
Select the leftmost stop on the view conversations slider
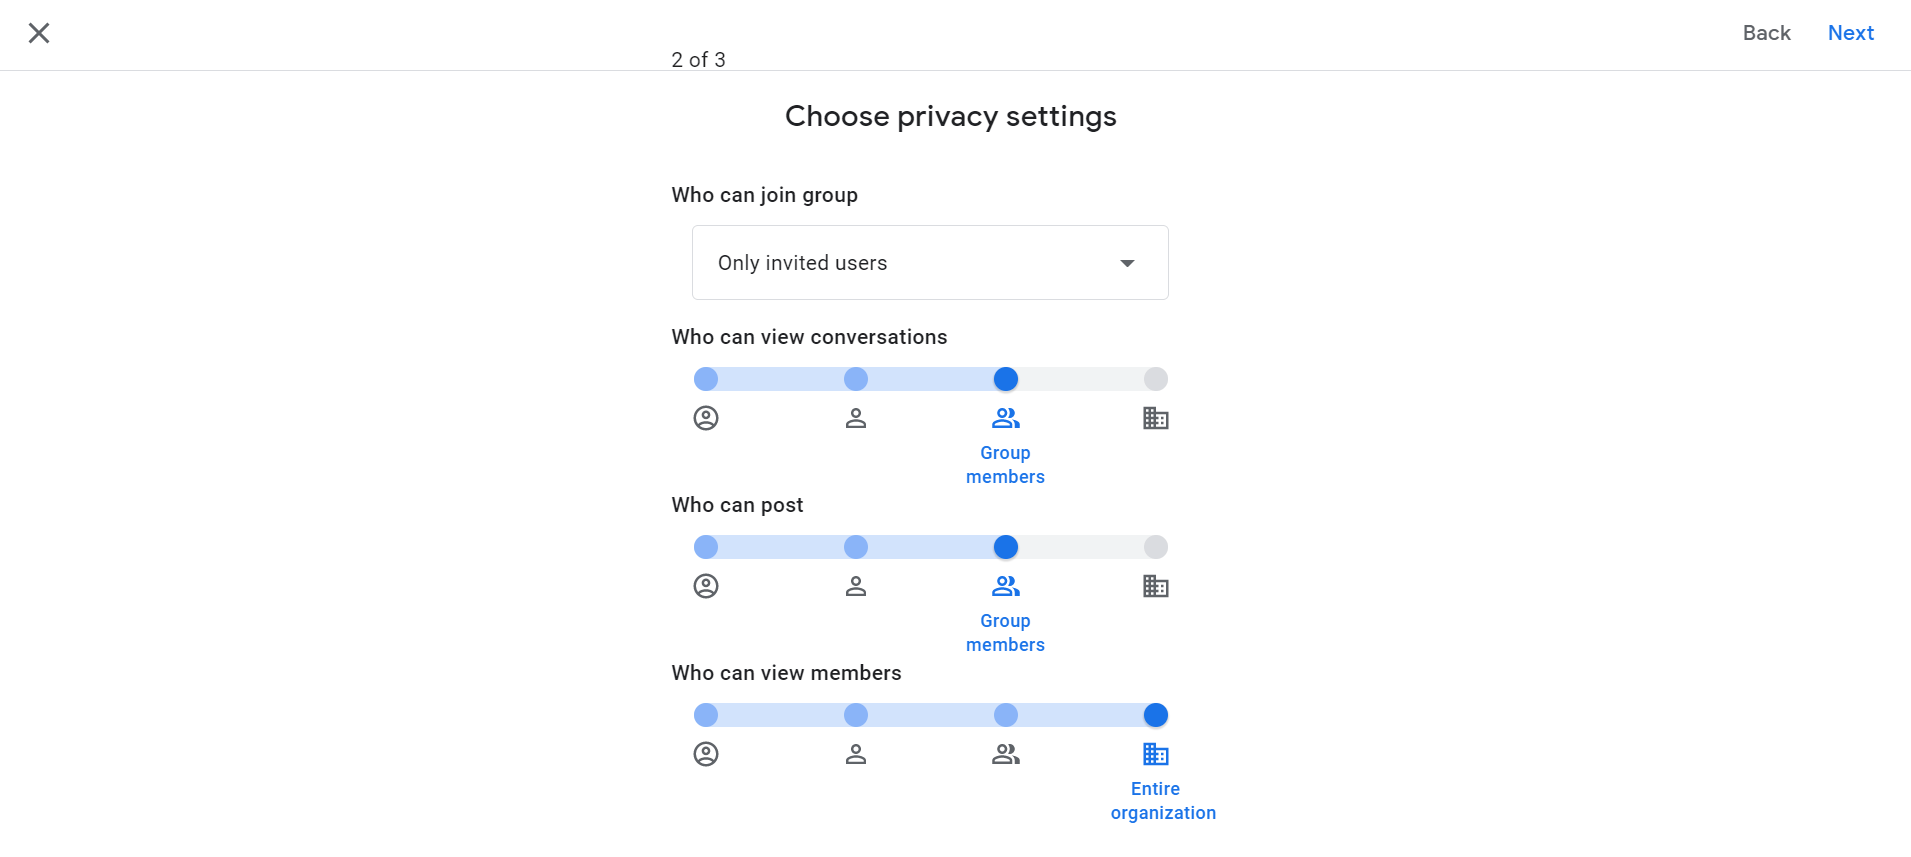point(706,379)
